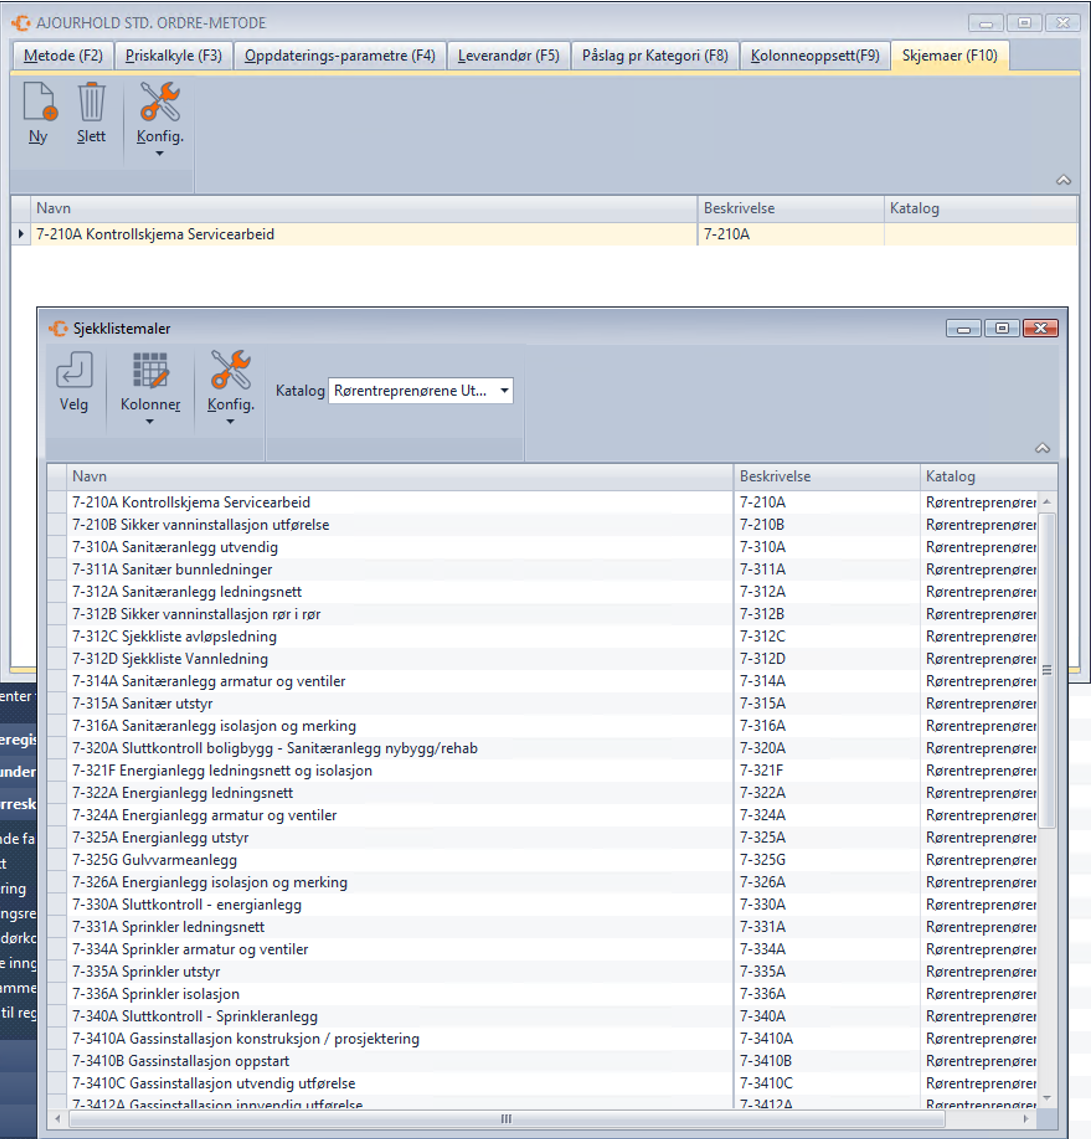Open Konfig. tools in the main toolbar
Viewport: 1091px width, 1139px height.
click(x=160, y=104)
